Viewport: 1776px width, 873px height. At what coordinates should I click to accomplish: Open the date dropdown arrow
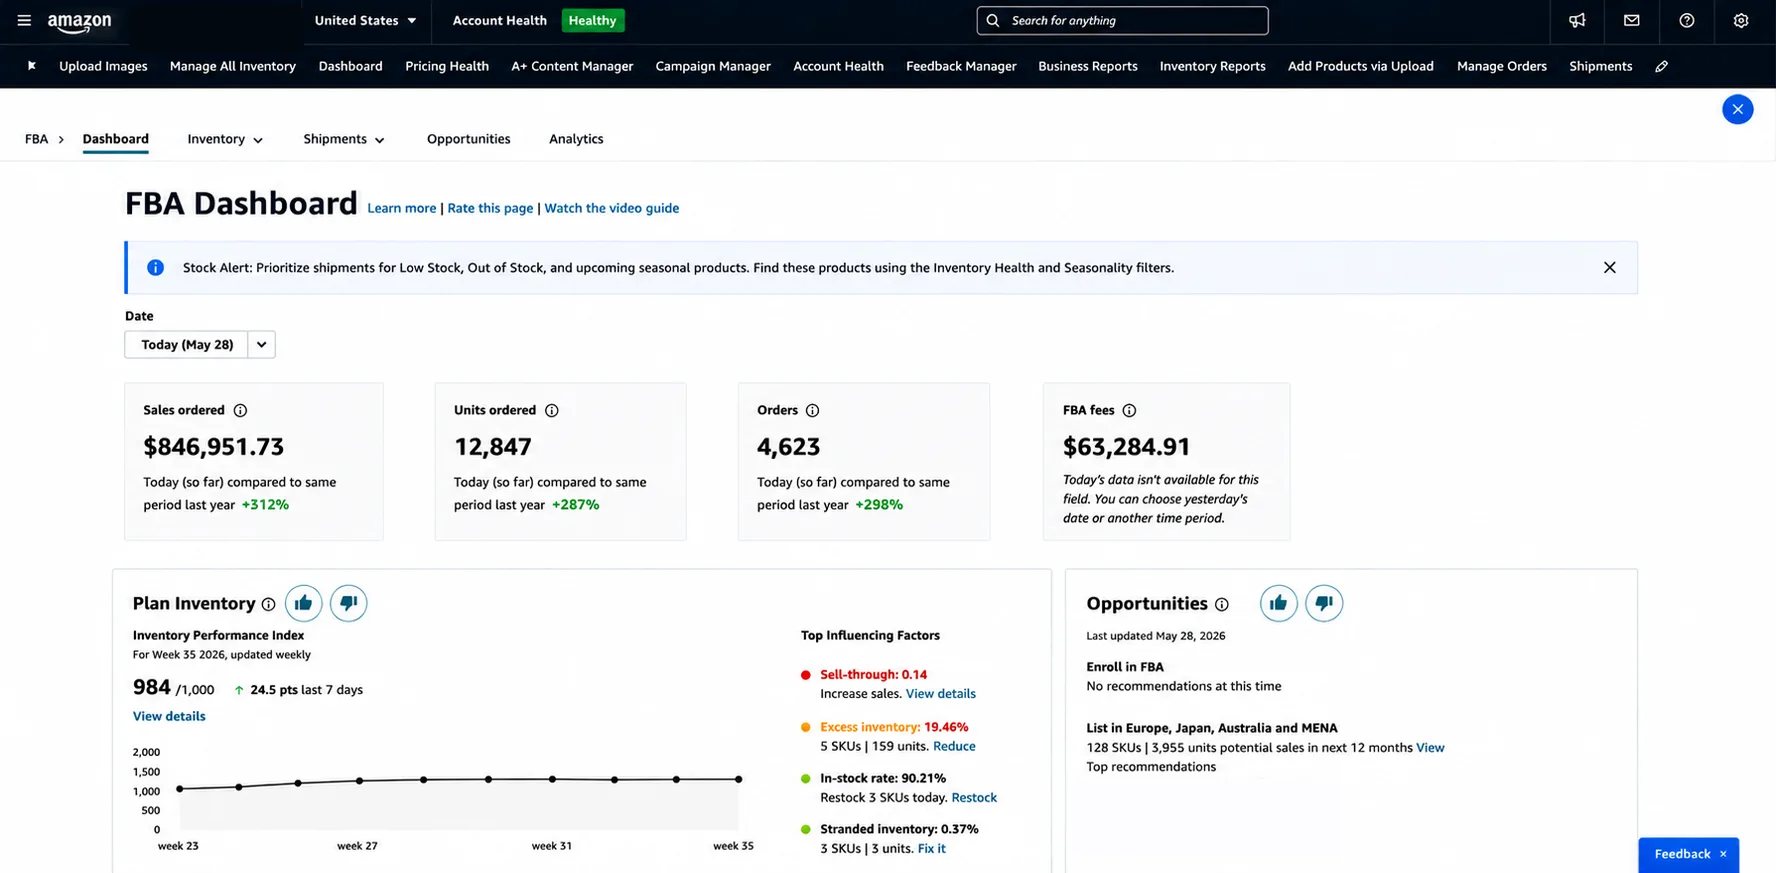261,344
